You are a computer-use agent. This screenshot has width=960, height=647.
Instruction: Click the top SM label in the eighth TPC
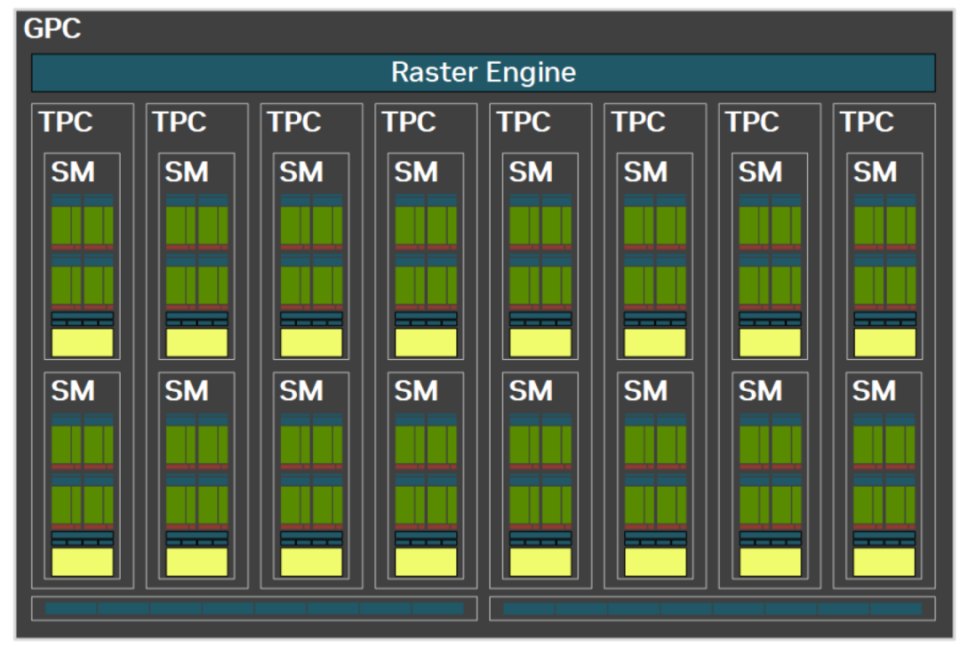[874, 173]
